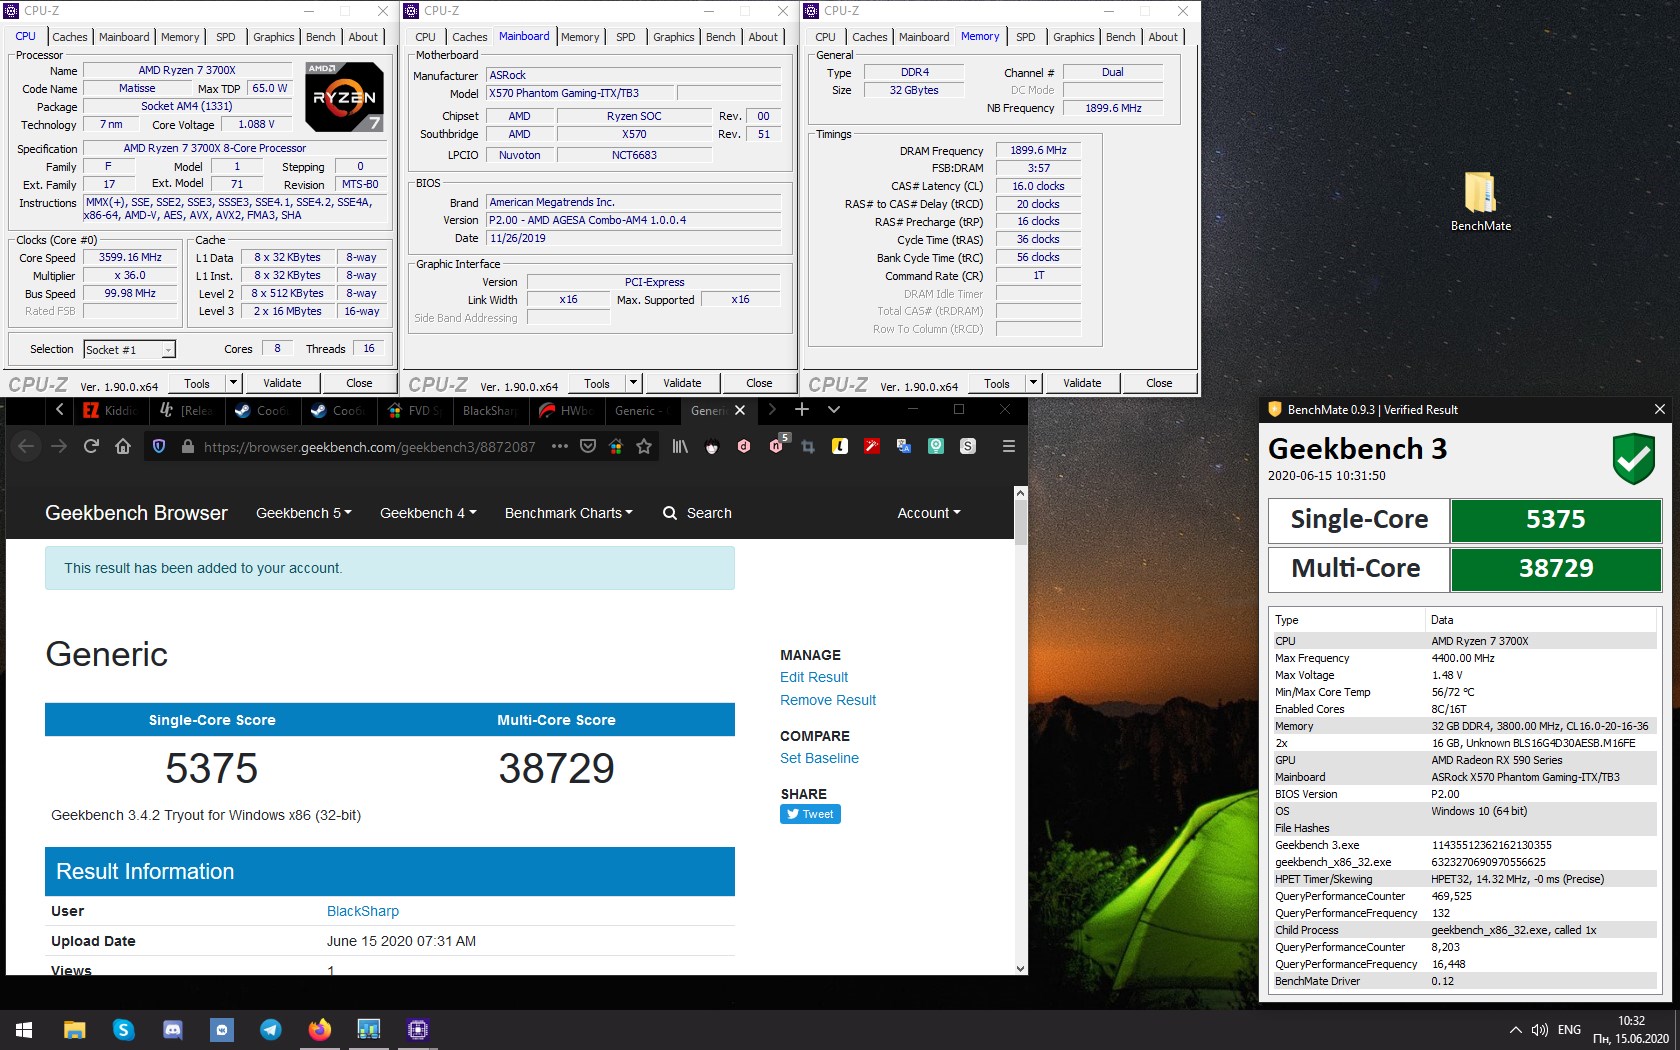Viewport: 1680px width, 1050px height.
Task: Click the translate extension icon
Action: coord(904,446)
